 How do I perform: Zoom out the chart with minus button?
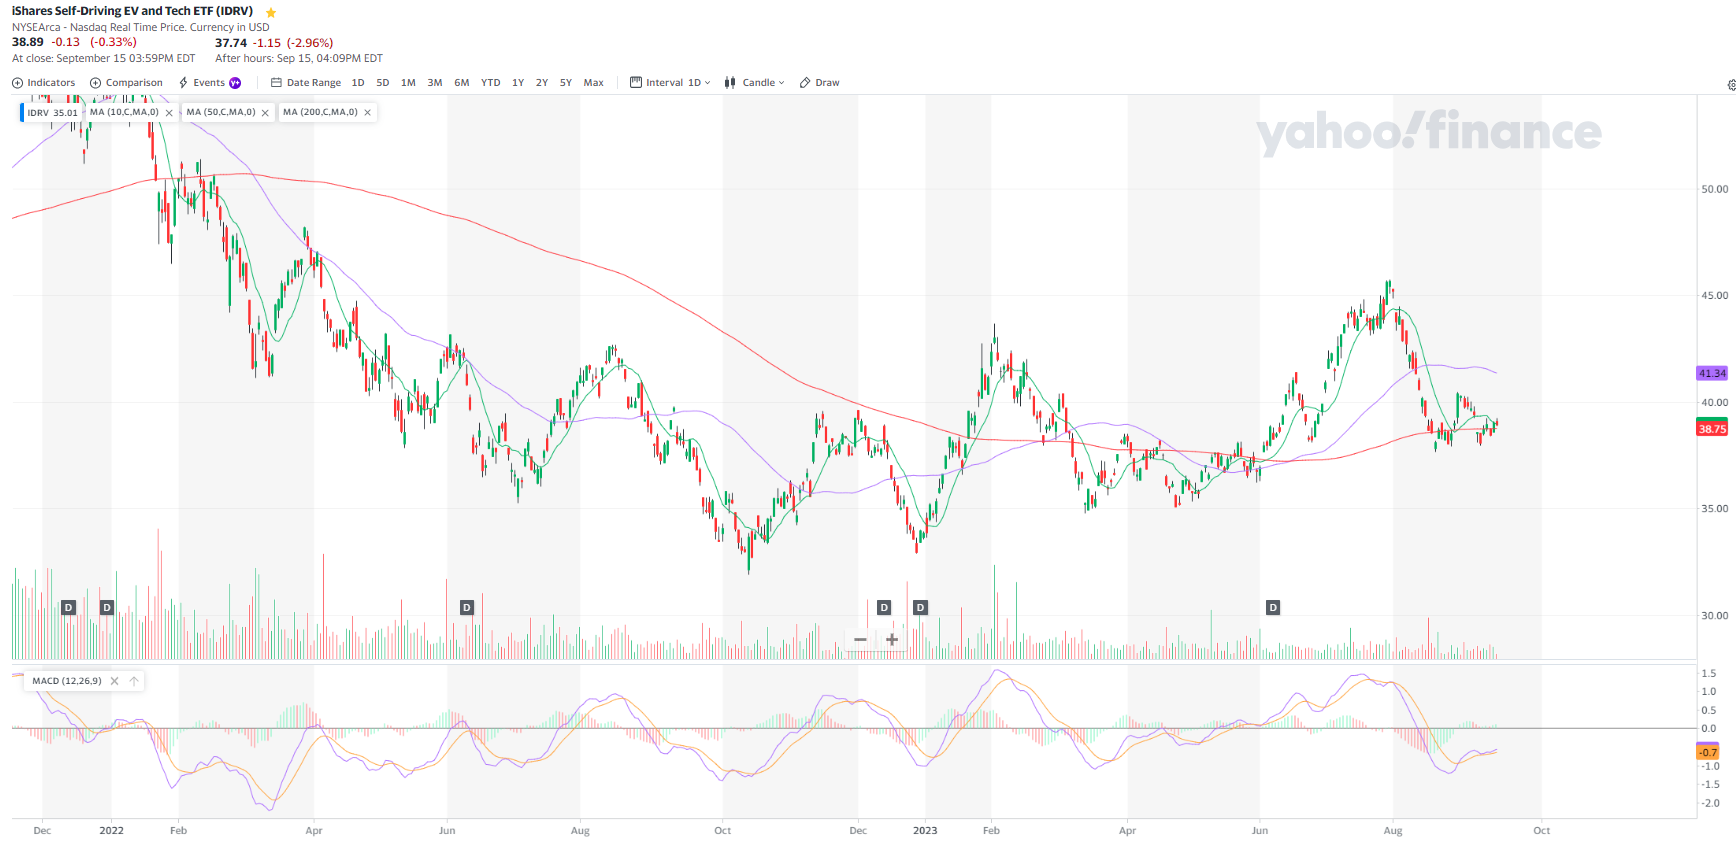(x=860, y=639)
